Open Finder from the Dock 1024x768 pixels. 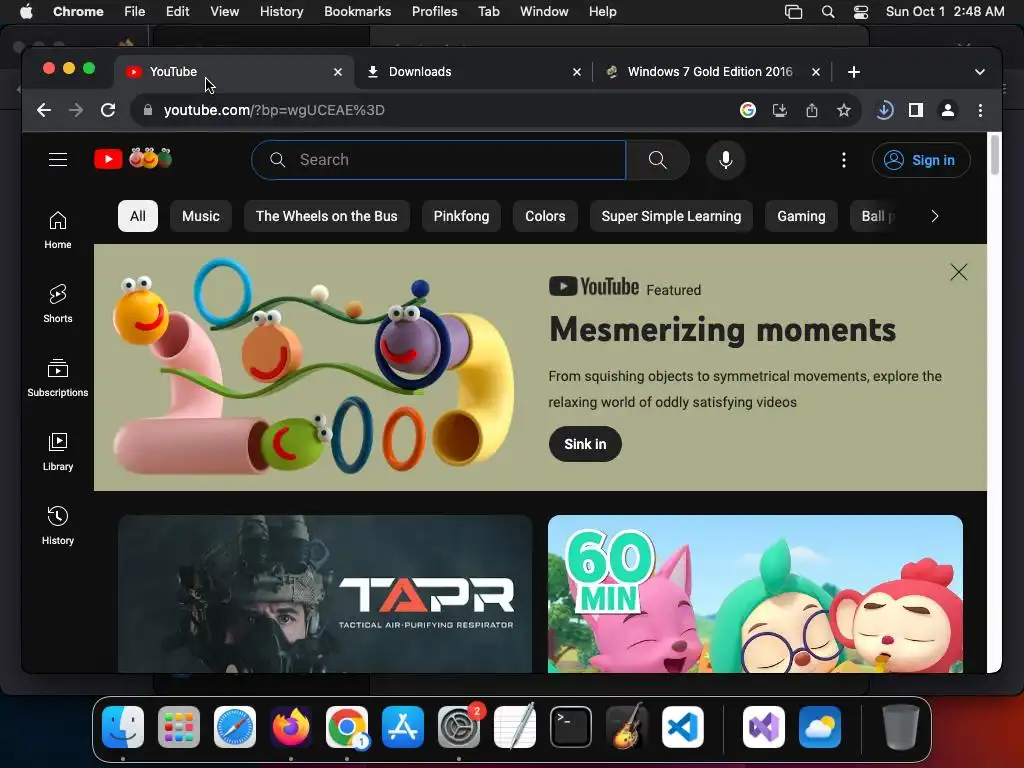123,727
